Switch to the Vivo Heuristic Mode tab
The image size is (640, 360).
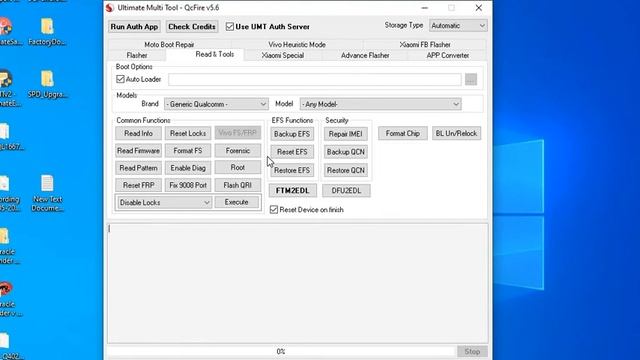tap(297, 44)
